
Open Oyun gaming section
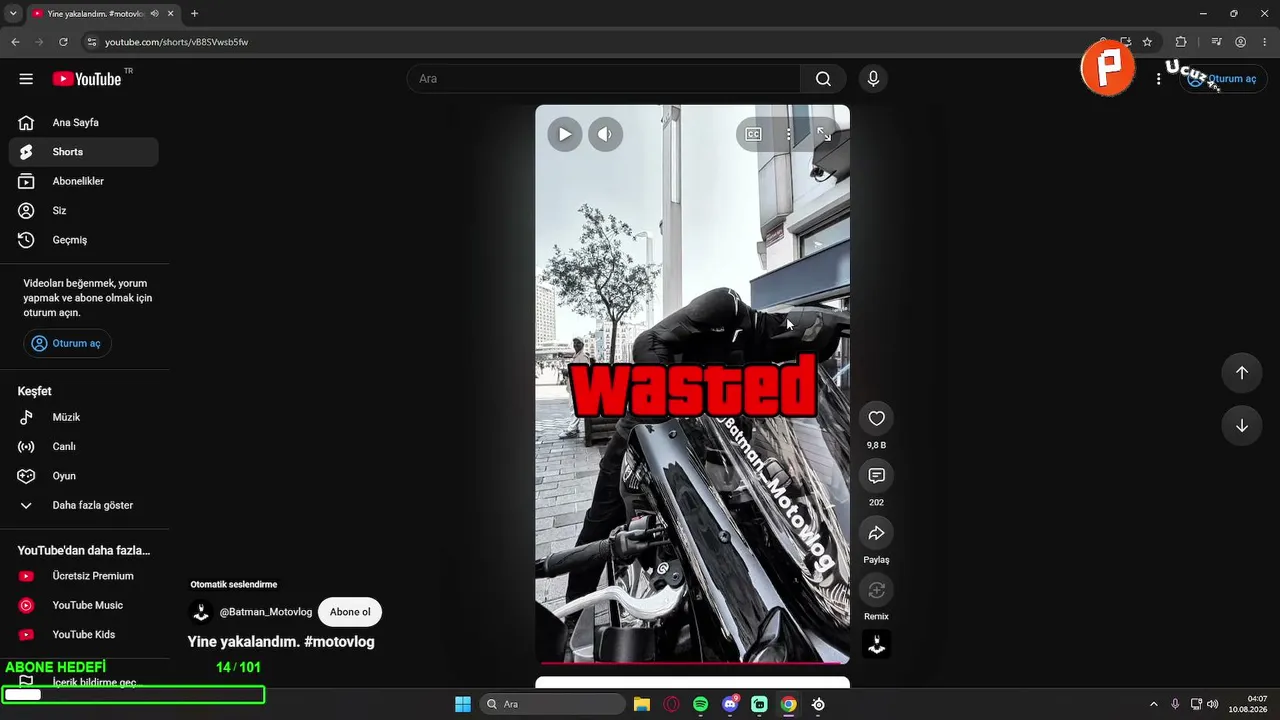[x=84, y=476]
